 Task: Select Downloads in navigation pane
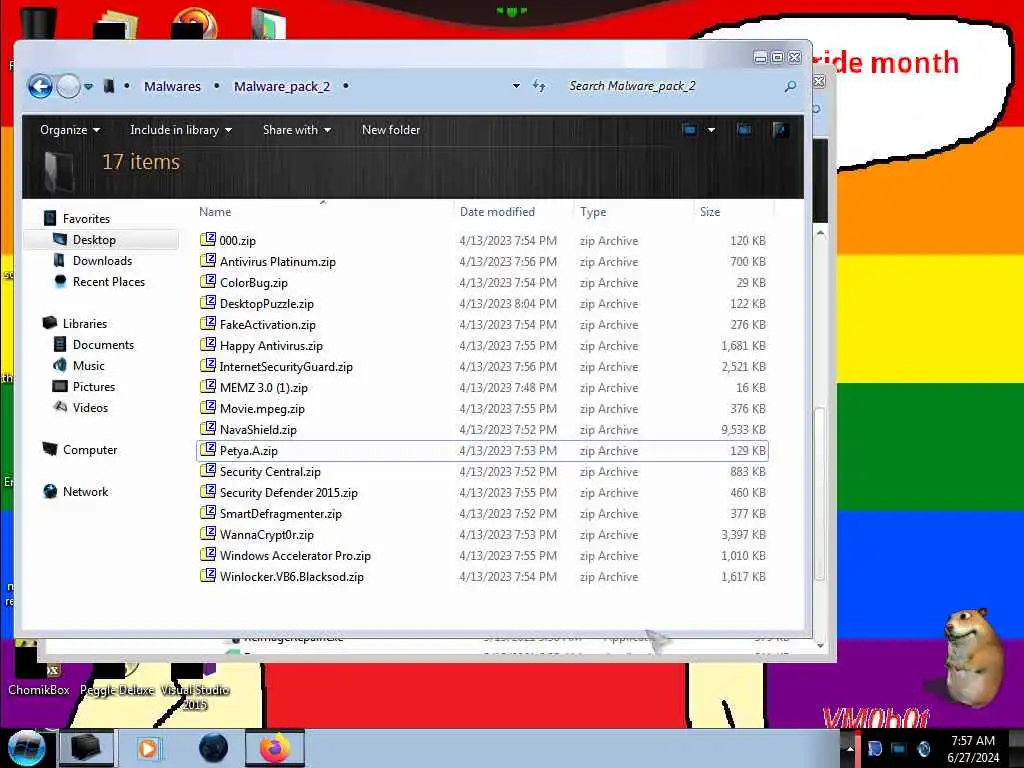102,261
